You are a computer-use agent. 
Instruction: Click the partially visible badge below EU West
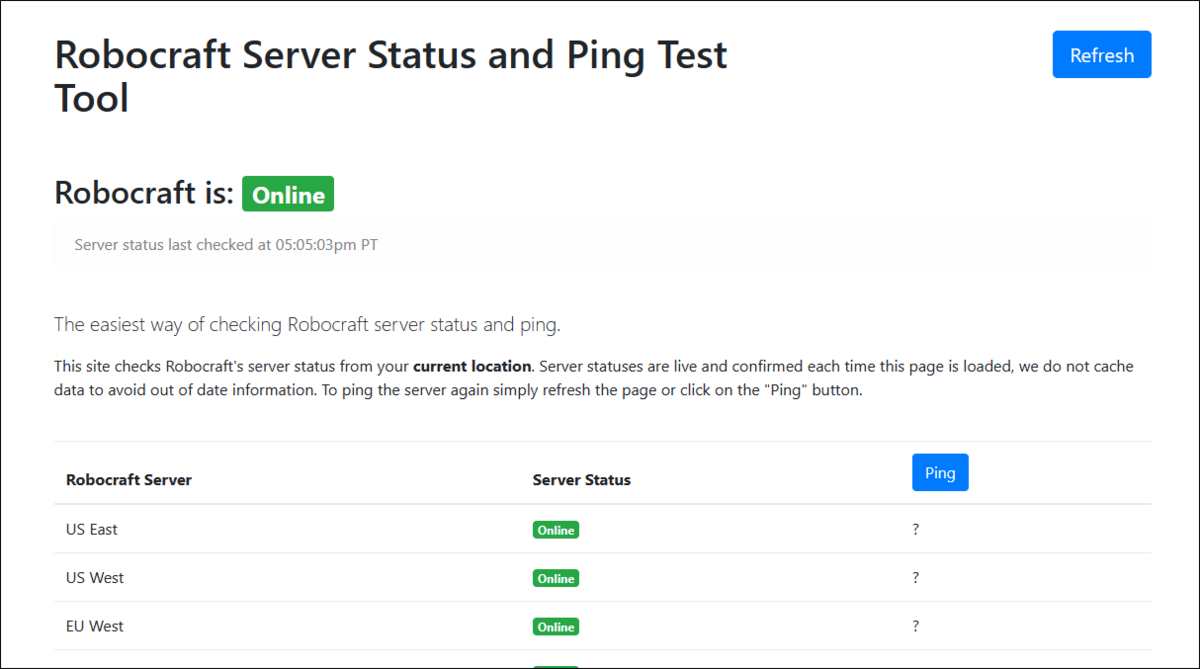click(555, 666)
